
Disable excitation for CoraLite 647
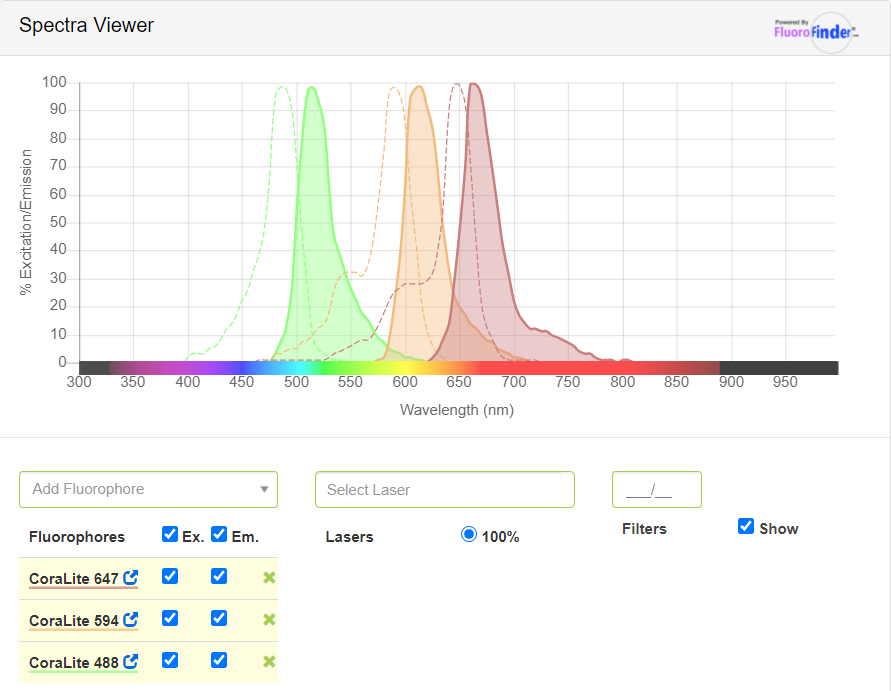coord(170,577)
